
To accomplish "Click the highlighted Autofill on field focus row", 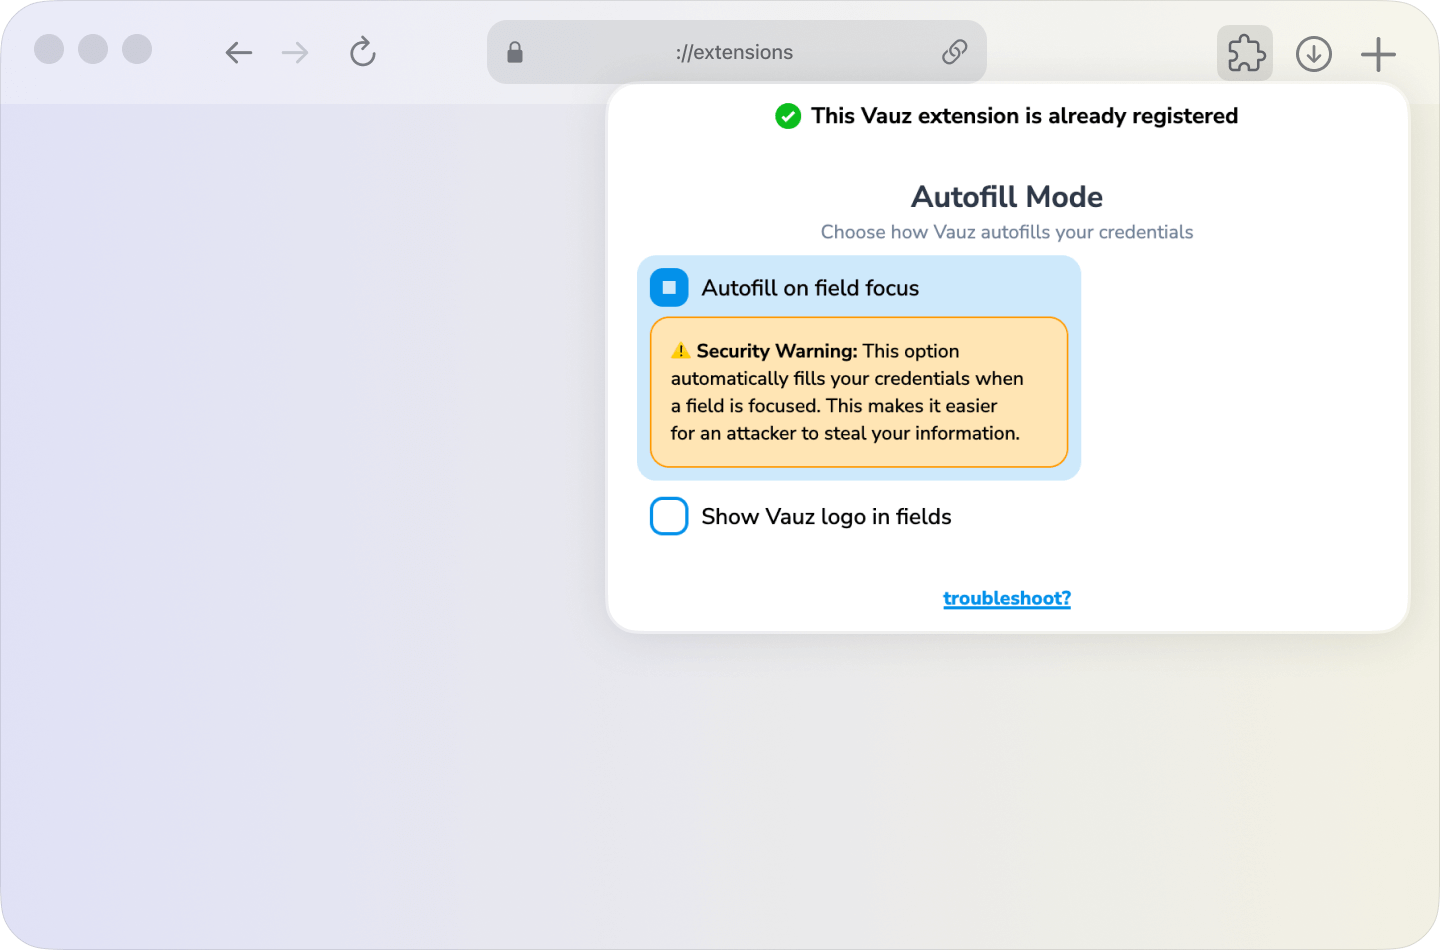I will pyautogui.click(x=858, y=287).
